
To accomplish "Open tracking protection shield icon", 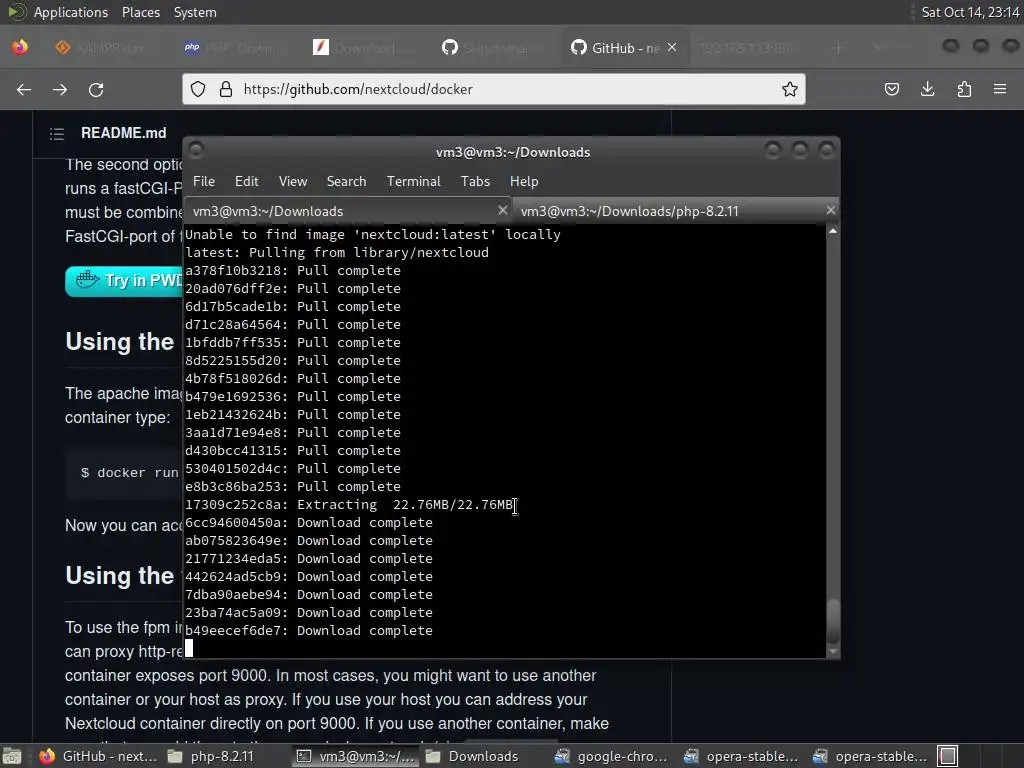I will [x=198, y=89].
